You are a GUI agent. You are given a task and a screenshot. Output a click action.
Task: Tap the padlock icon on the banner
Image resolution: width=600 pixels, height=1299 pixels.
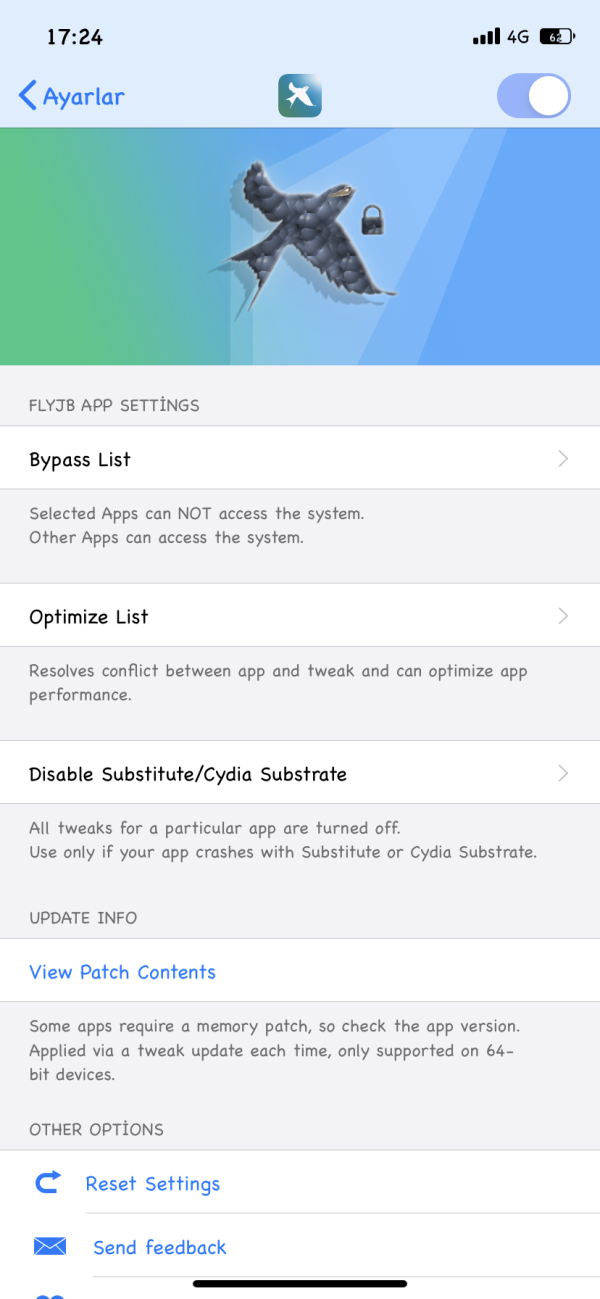point(373,219)
